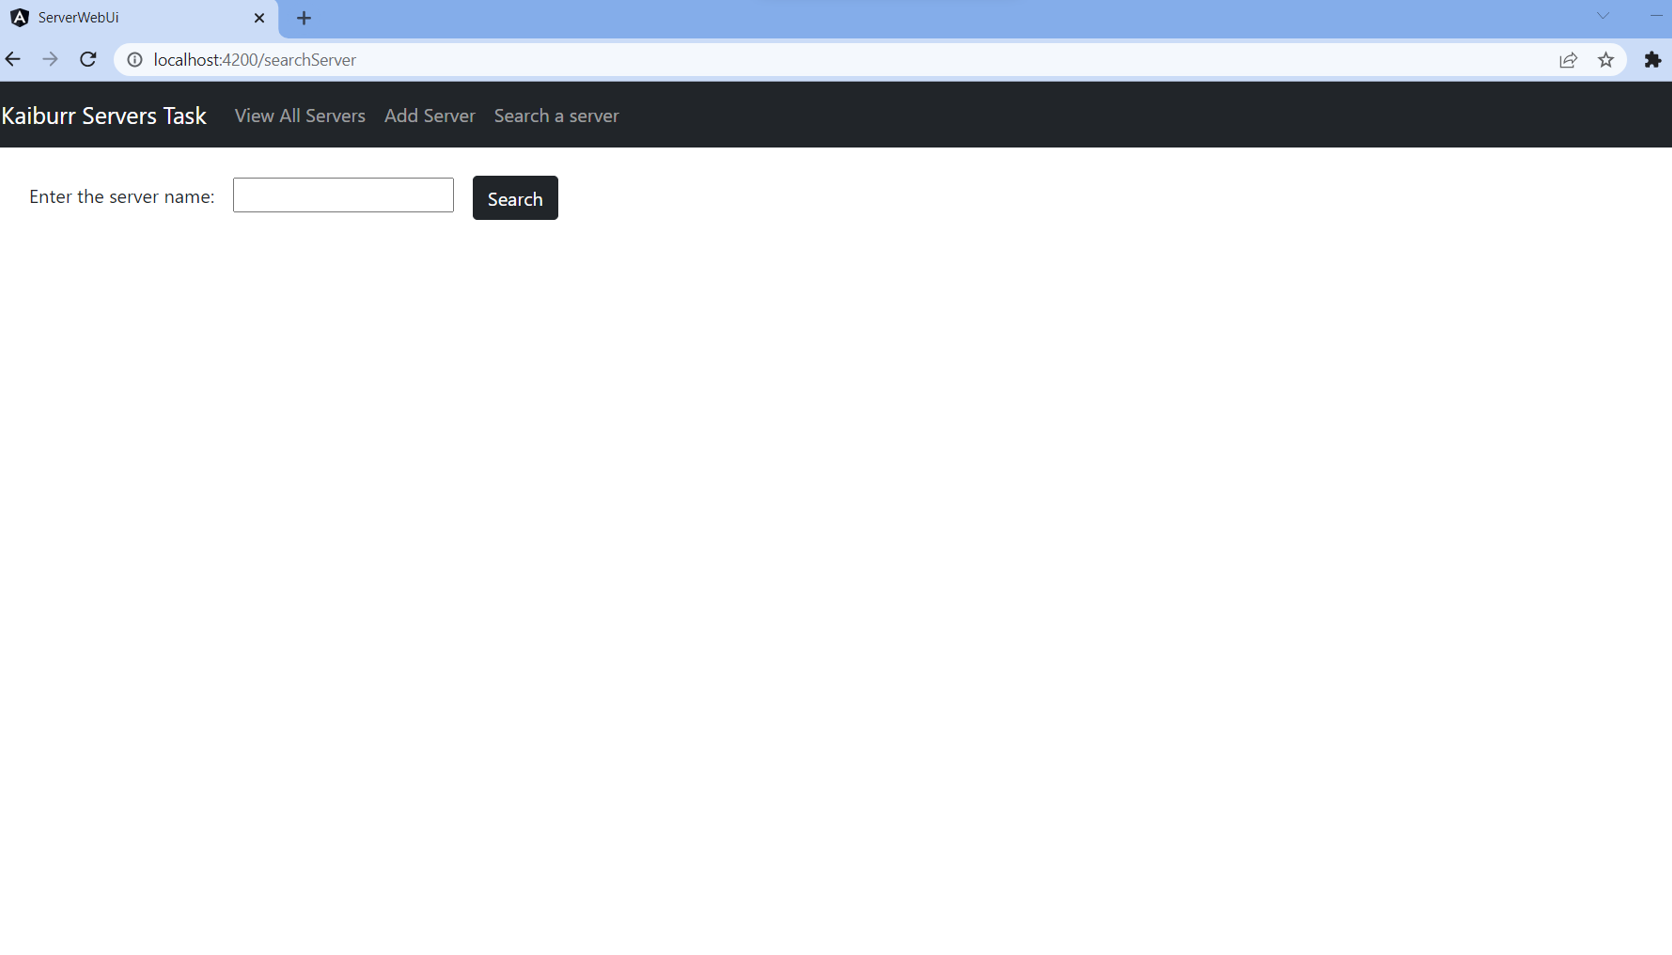Click the site information icon in address bar

(x=135, y=59)
